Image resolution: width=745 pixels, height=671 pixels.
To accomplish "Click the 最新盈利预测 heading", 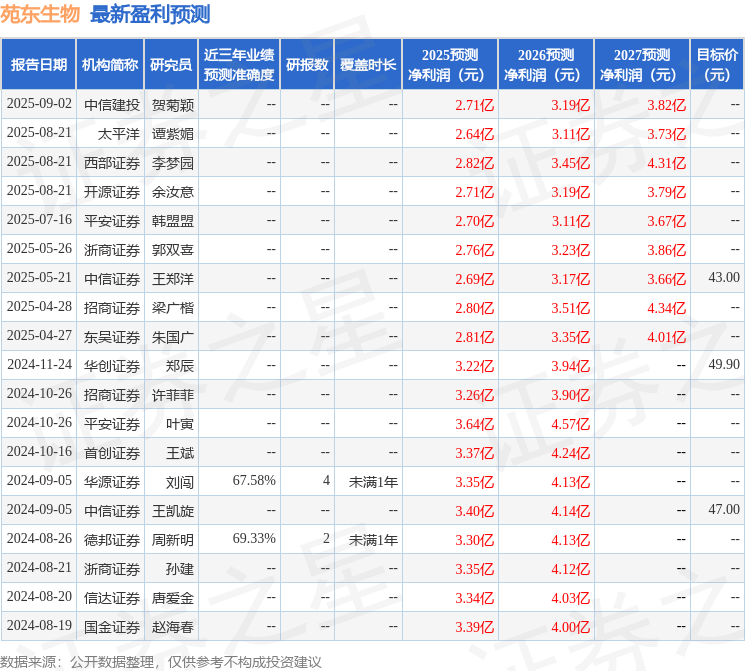I will [x=150, y=14].
